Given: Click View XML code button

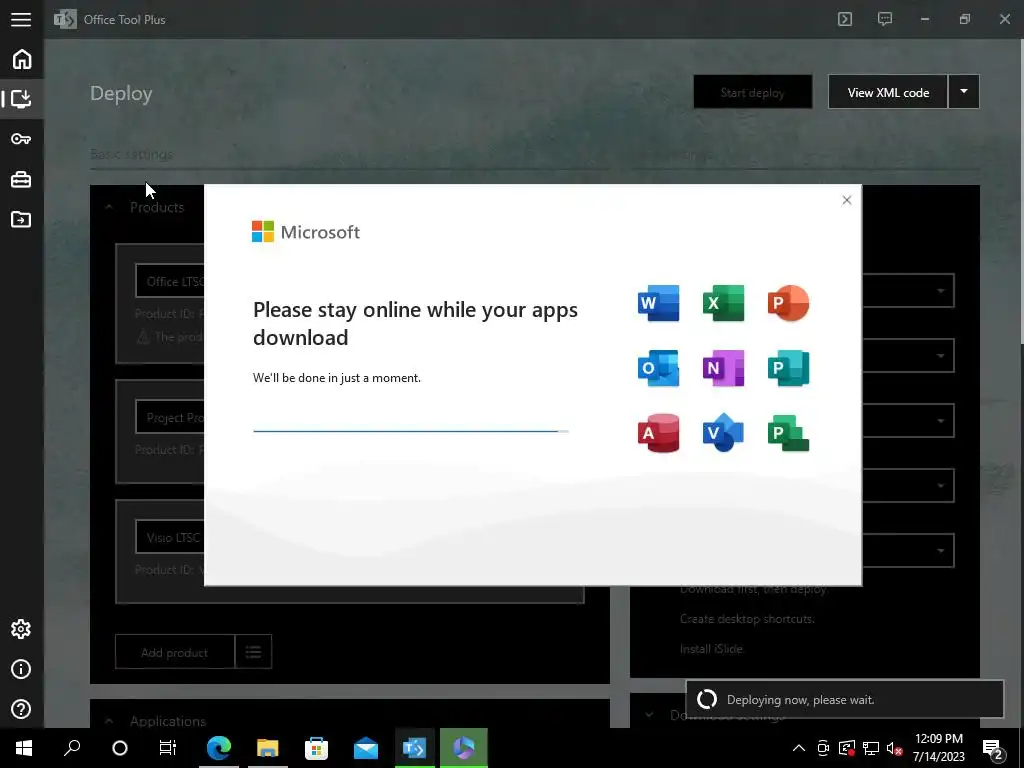Looking at the screenshot, I should click(888, 92).
